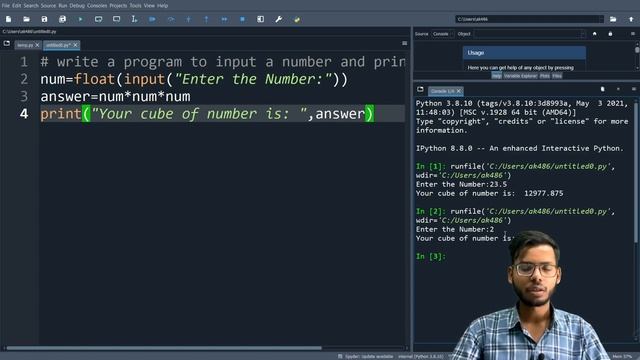
Task: Toggle lock in Help pane
Action: [610, 34]
